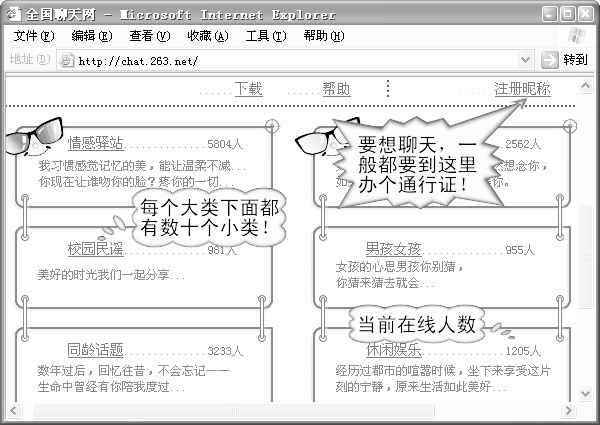Image resolution: width=600 pixels, height=425 pixels.
Task: Click the 3233人 online count
Action: click(x=225, y=351)
